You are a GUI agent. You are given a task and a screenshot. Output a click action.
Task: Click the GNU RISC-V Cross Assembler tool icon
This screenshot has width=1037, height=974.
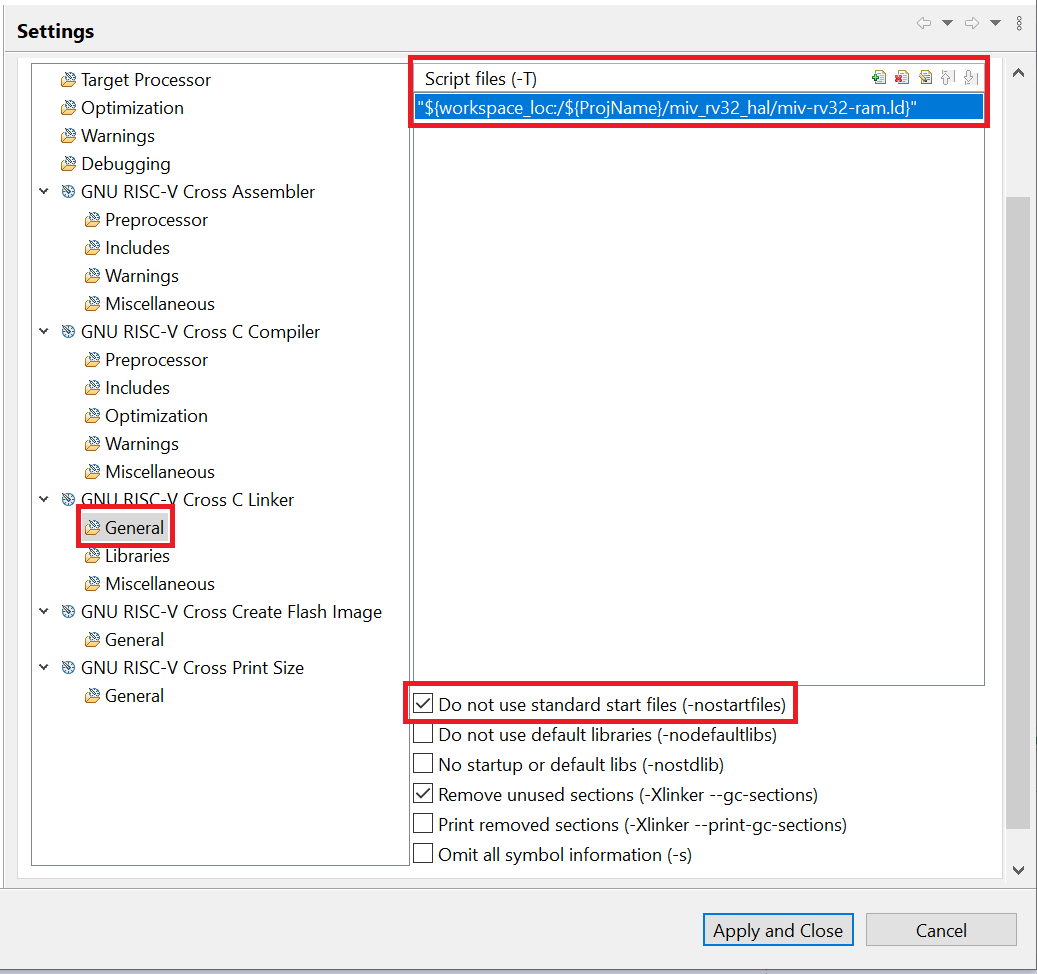[x=68, y=192]
